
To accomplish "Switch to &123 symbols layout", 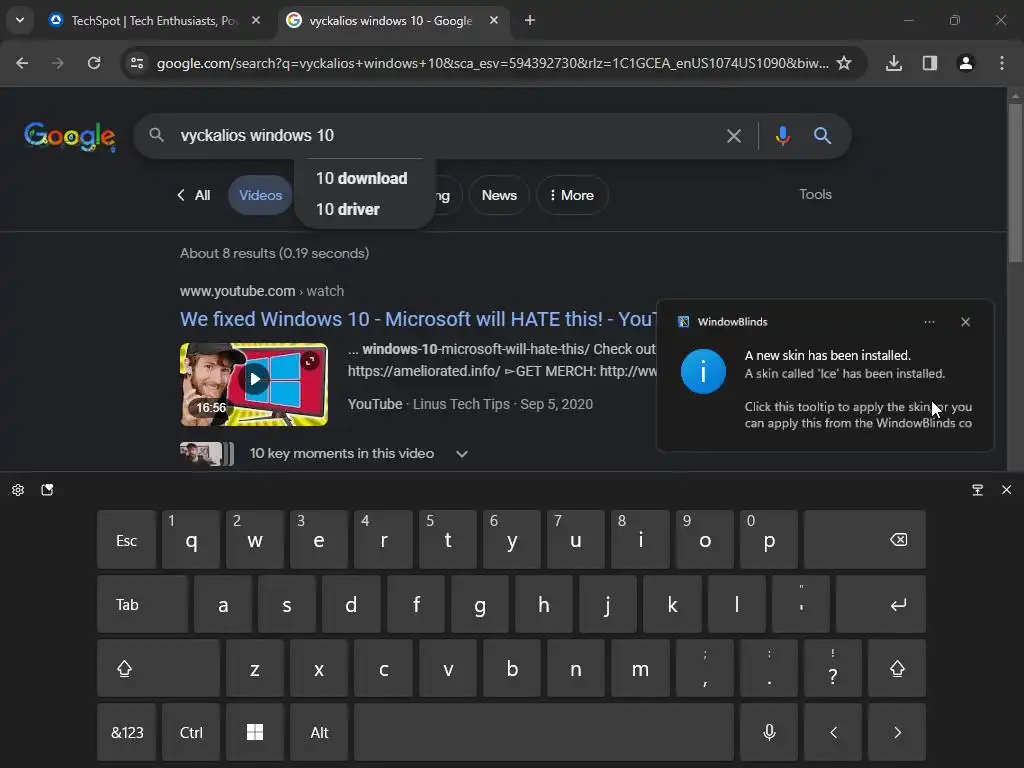I will coord(126,732).
